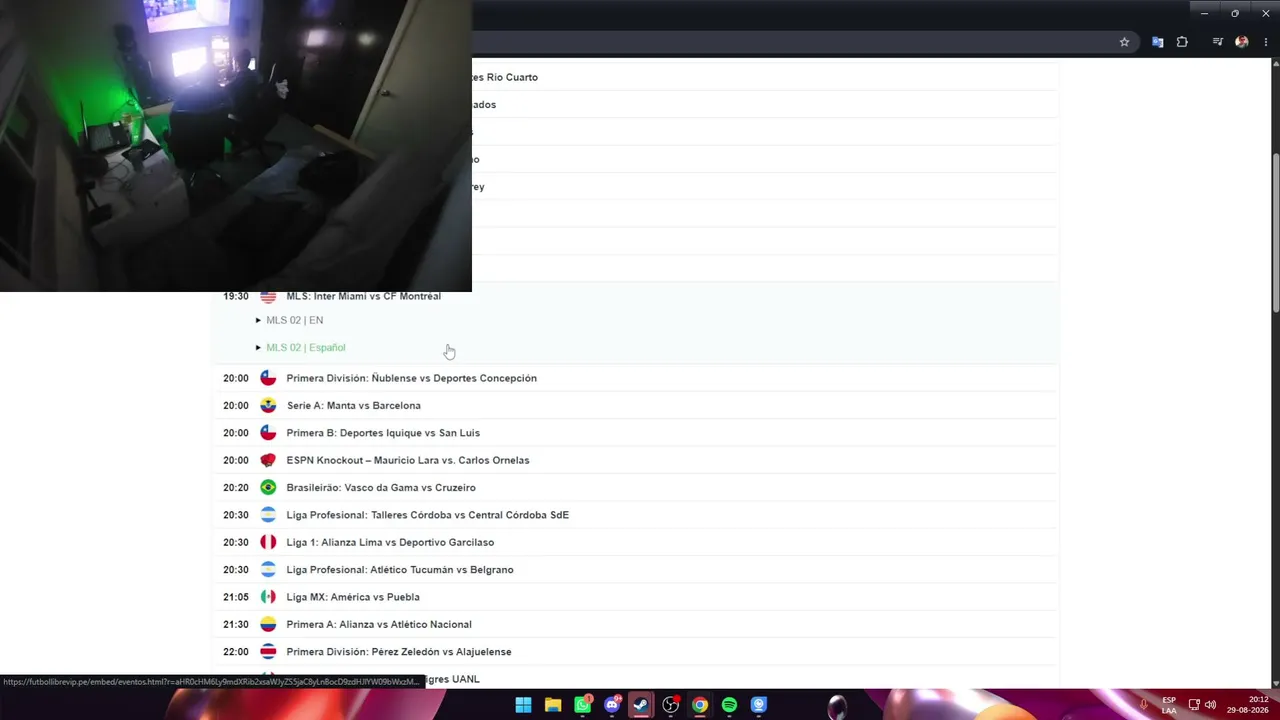This screenshot has width=1280, height=720.
Task: Click the Colombia flag beside Alianza vs Atlético Nacional
Action: click(x=268, y=624)
